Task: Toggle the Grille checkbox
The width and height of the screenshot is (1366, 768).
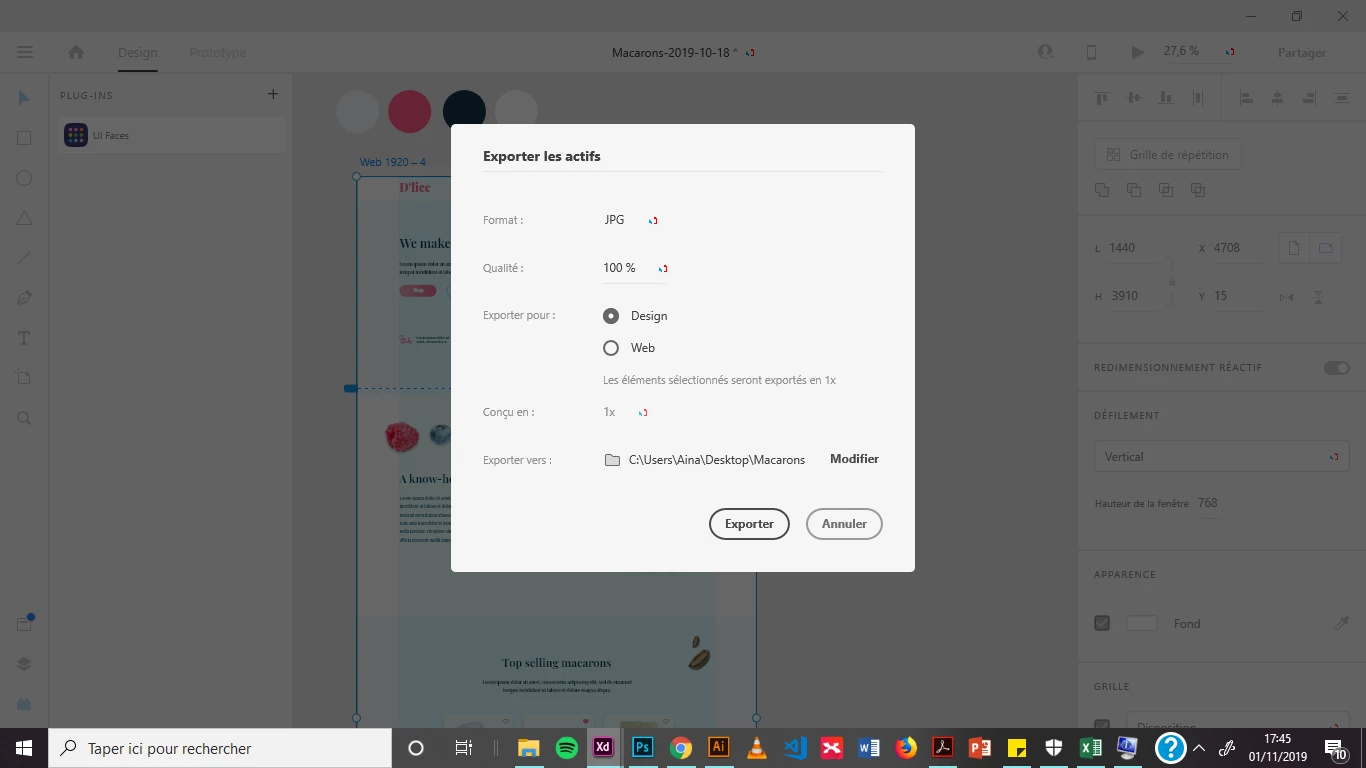Action: coord(1102,726)
